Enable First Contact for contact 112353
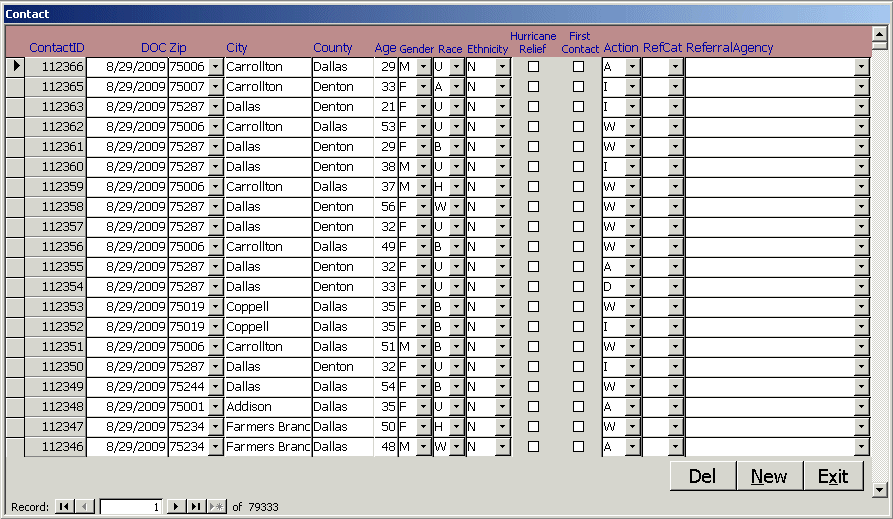The width and height of the screenshot is (893, 519). tap(578, 307)
